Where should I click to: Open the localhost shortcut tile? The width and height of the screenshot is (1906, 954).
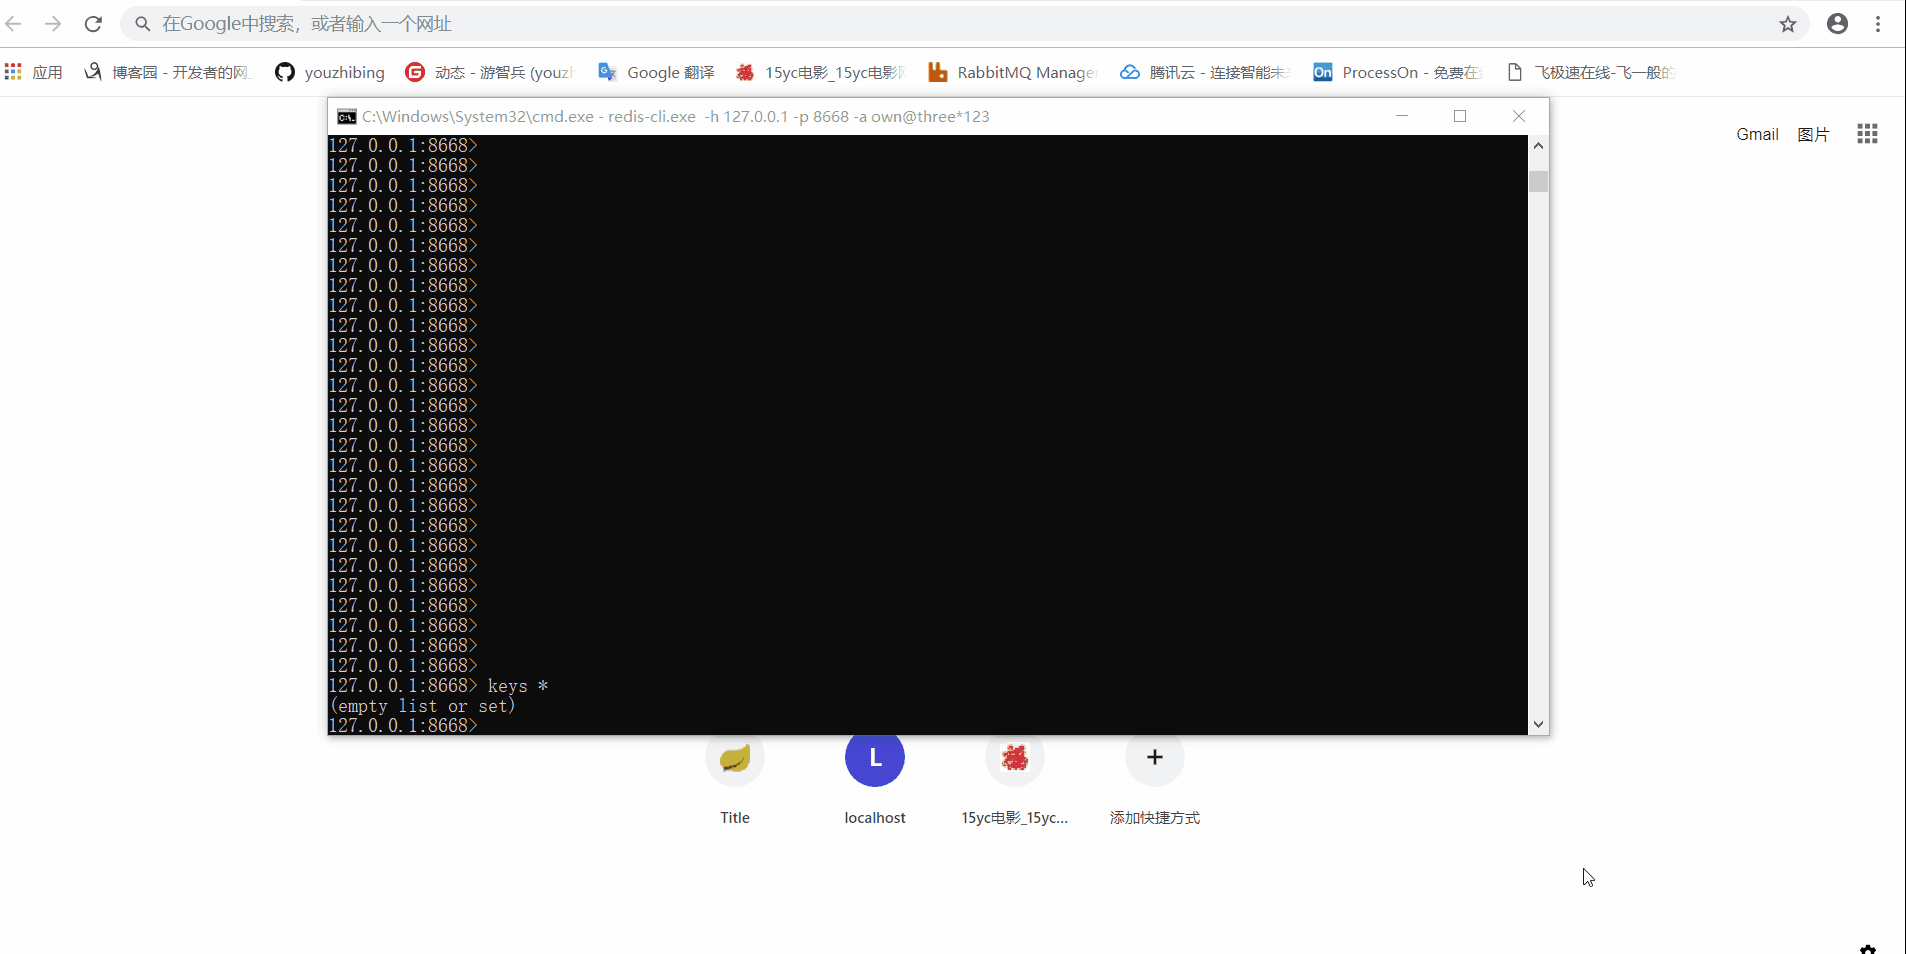coord(875,778)
